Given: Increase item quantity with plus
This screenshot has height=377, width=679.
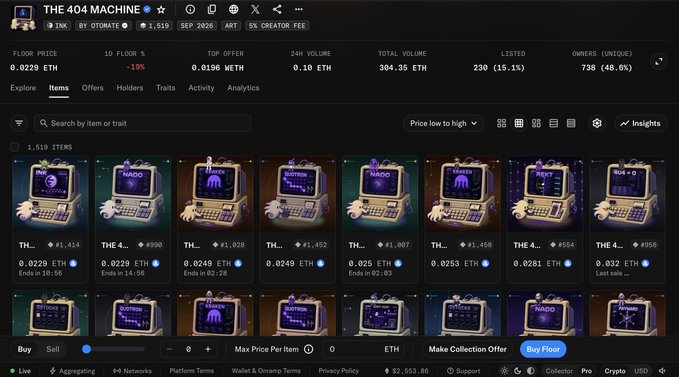Looking at the screenshot, I should [x=208, y=349].
